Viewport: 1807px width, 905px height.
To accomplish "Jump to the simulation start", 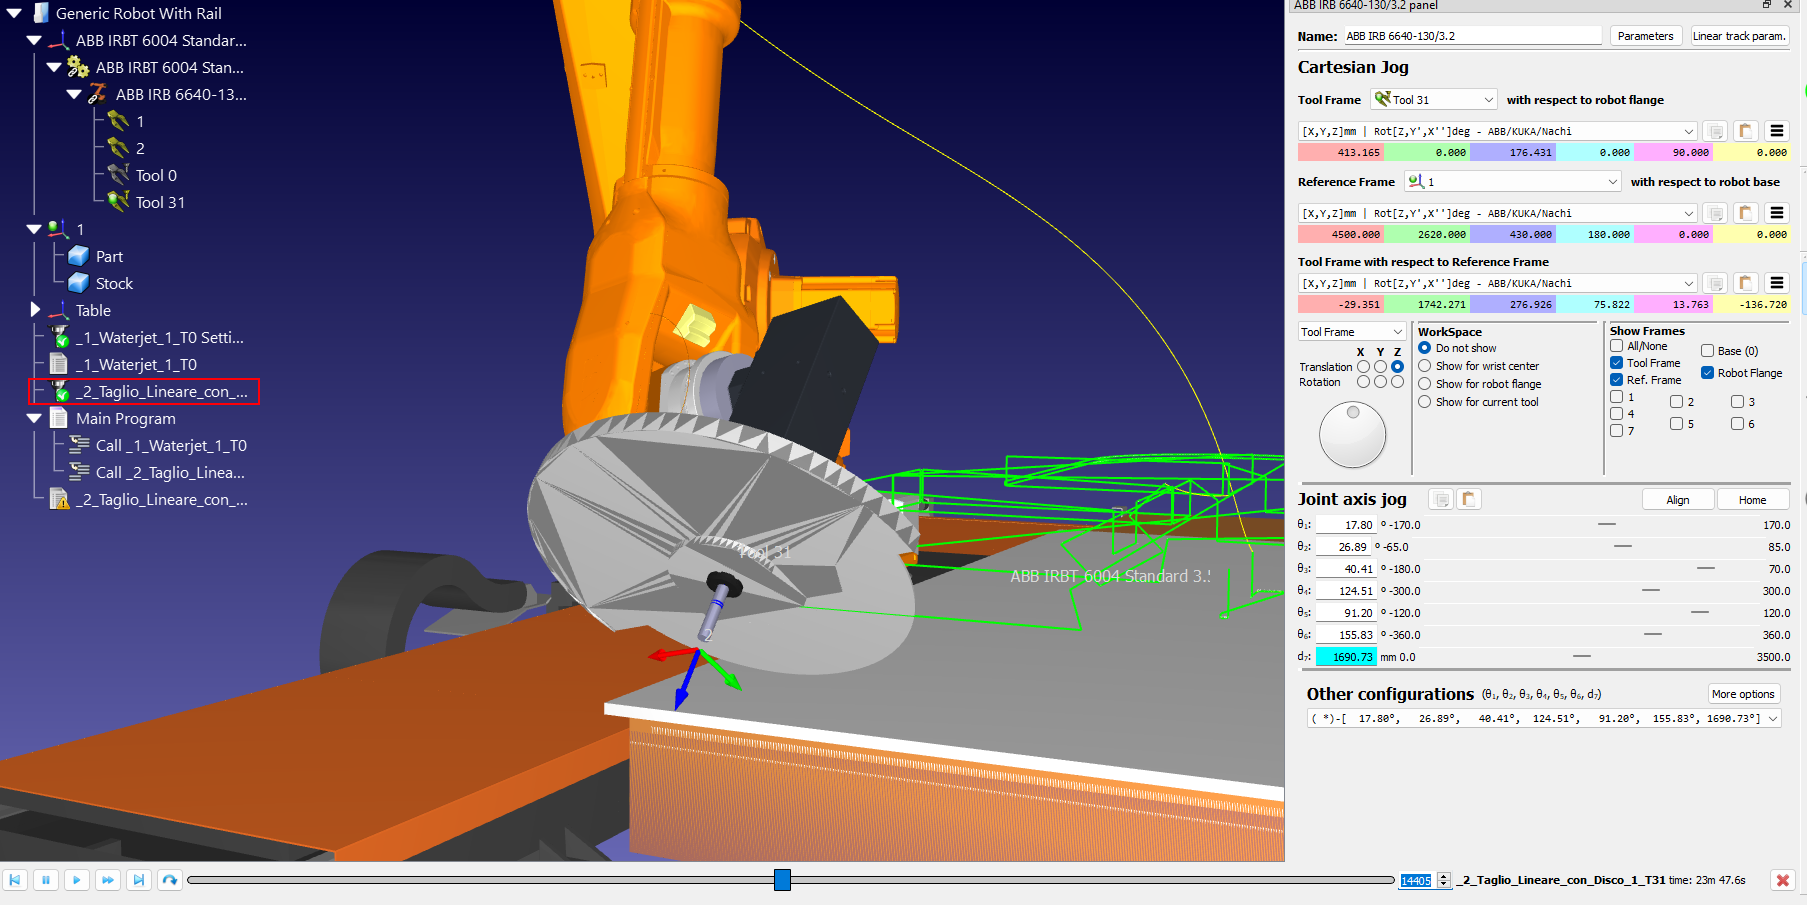I will (x=15, y=880).
